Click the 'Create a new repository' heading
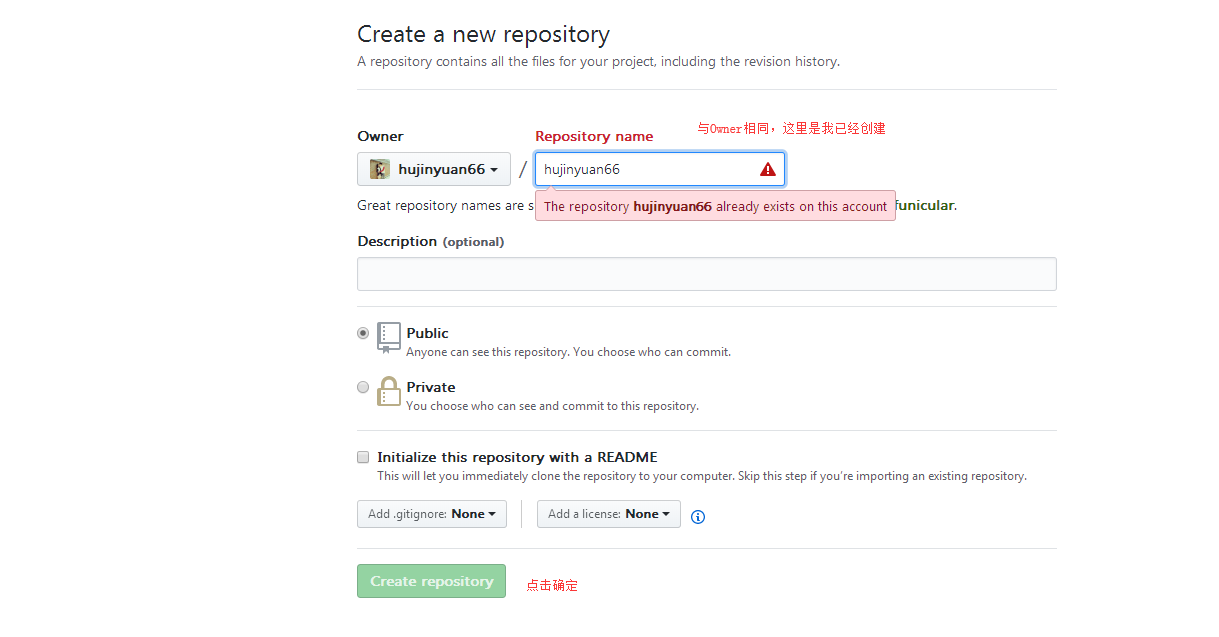 coord(483,34)
